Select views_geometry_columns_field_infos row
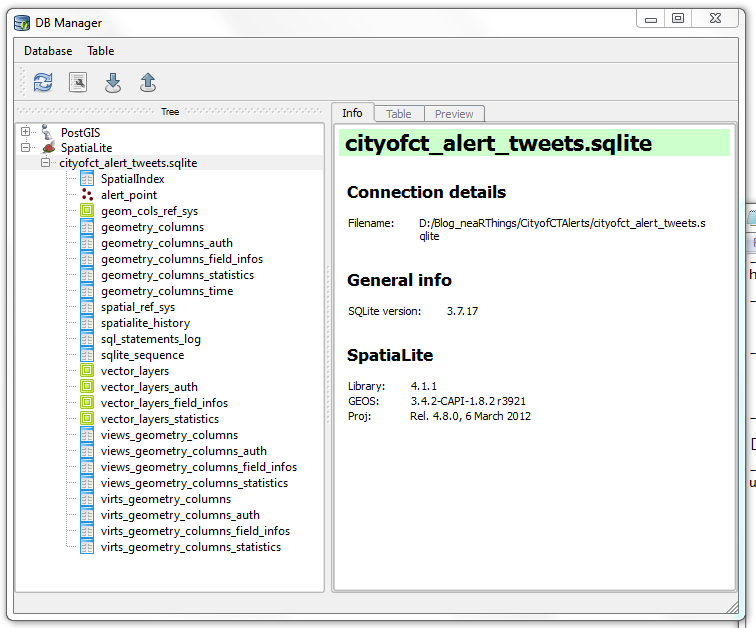 coord(199,467)
